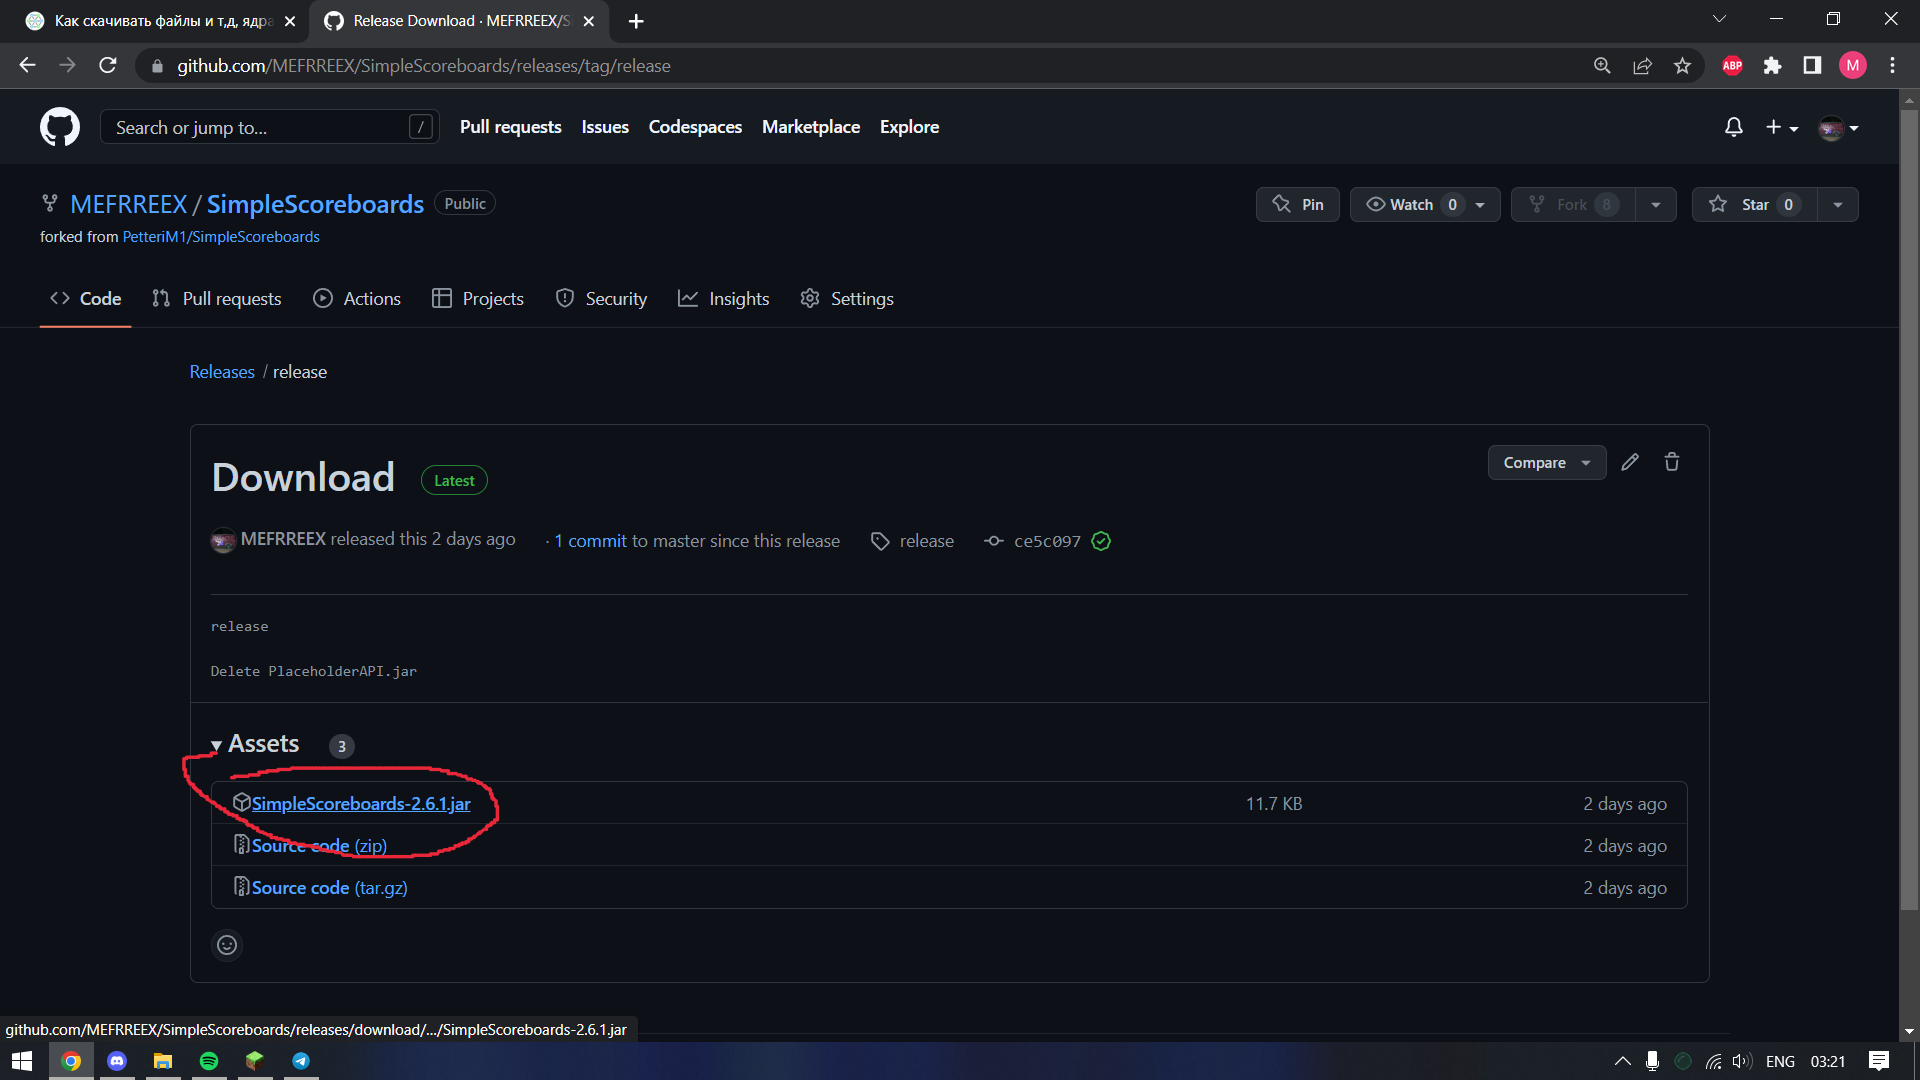1920x1080 pixels.
Task: Click the Chrome bookmark star icon
Action: tap(1683, 66)
